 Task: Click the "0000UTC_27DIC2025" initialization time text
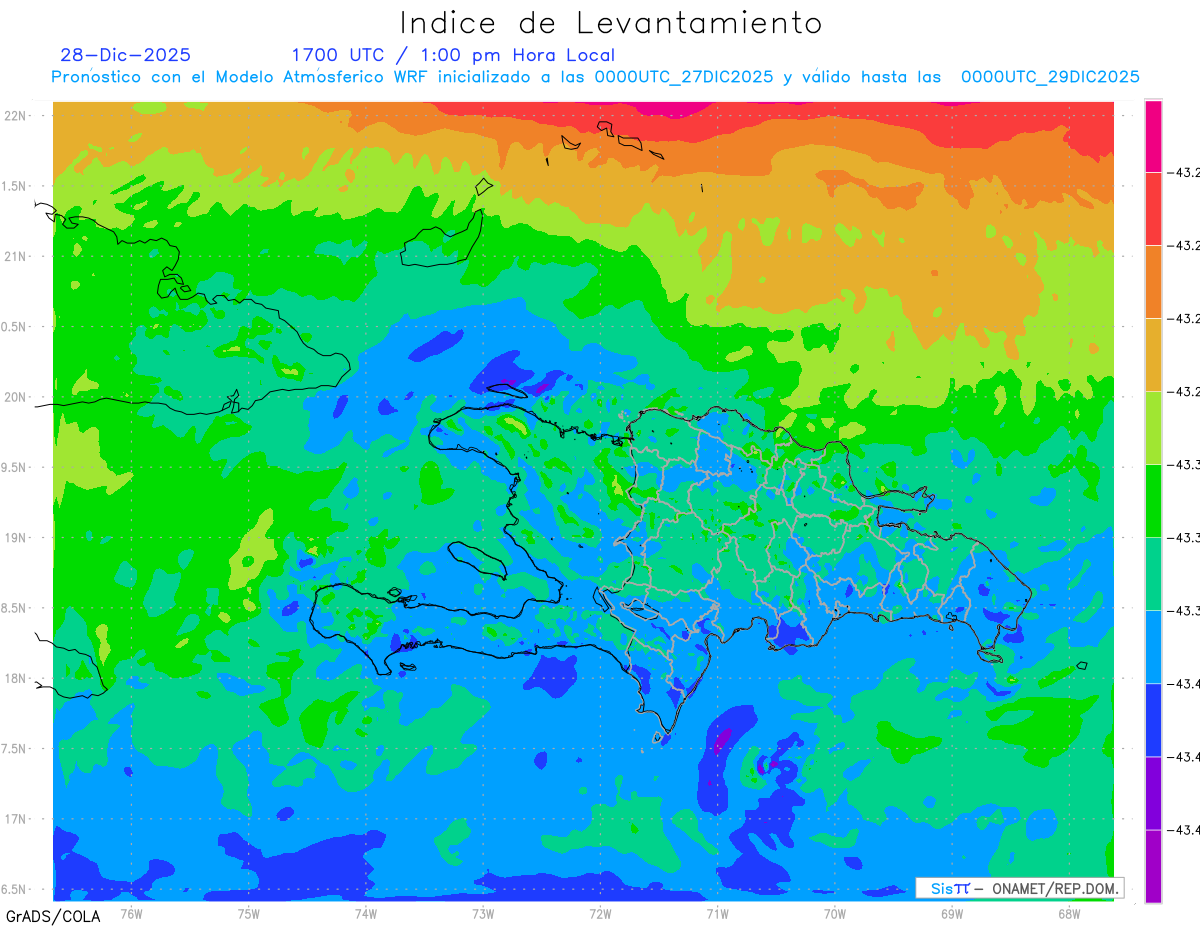(x=683, y=77)
